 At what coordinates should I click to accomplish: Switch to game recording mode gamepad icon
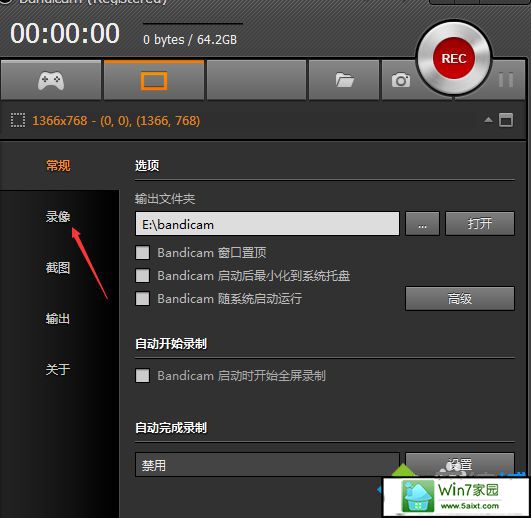point(51,81)
